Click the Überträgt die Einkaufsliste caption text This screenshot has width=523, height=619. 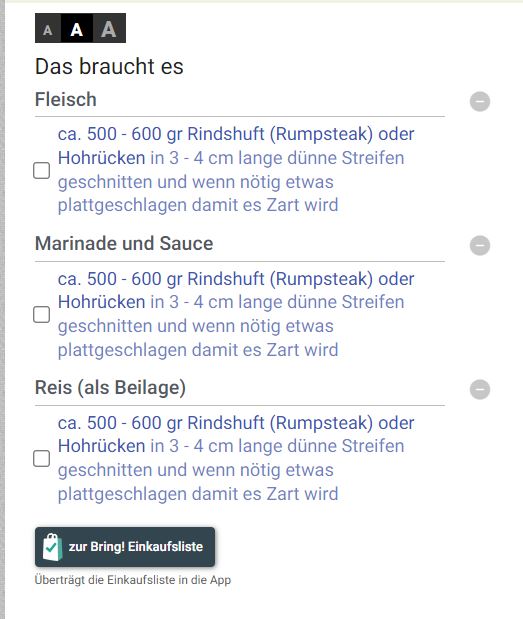coord(133,580)
